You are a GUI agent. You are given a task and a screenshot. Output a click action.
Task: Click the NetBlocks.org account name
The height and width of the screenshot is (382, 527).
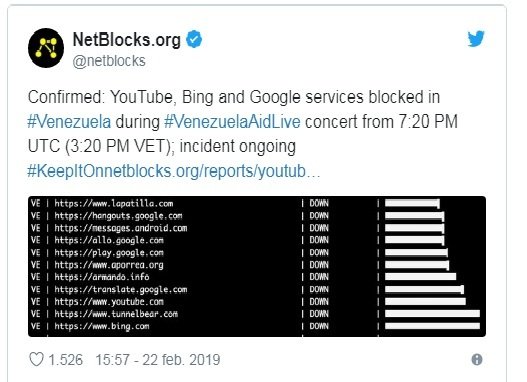[127, 39]
